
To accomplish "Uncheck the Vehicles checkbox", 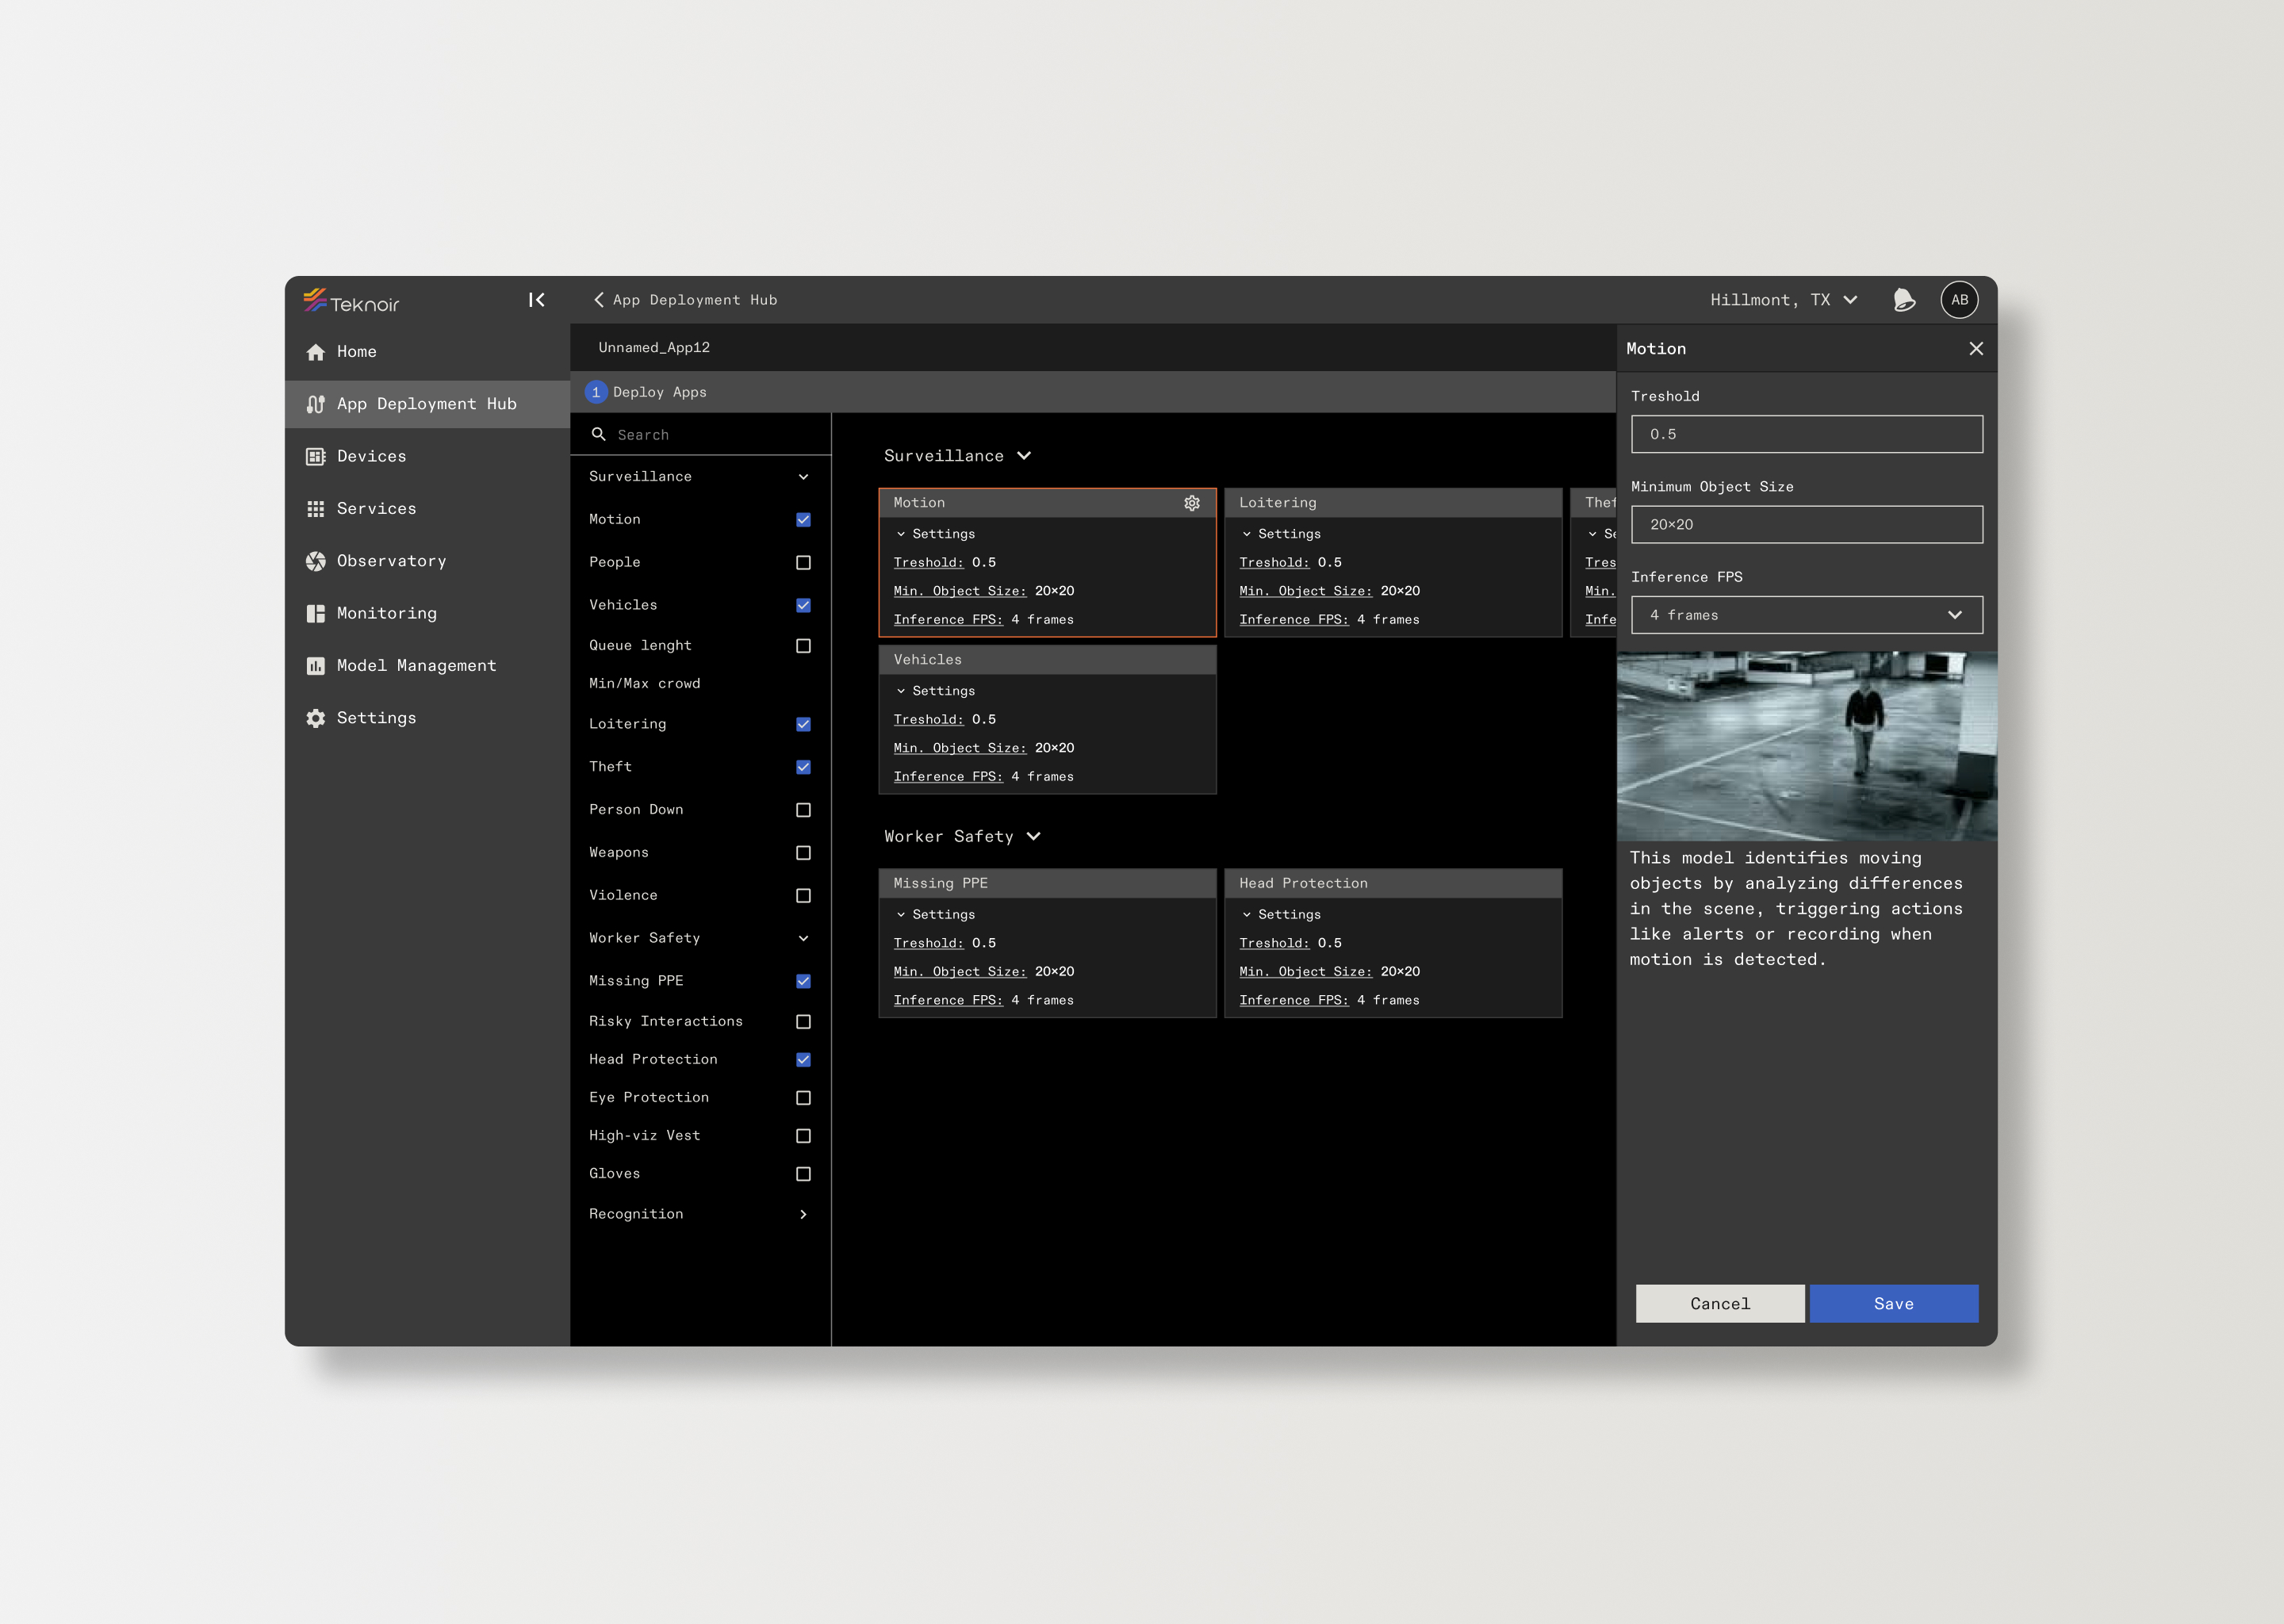I will coord(803,606).
